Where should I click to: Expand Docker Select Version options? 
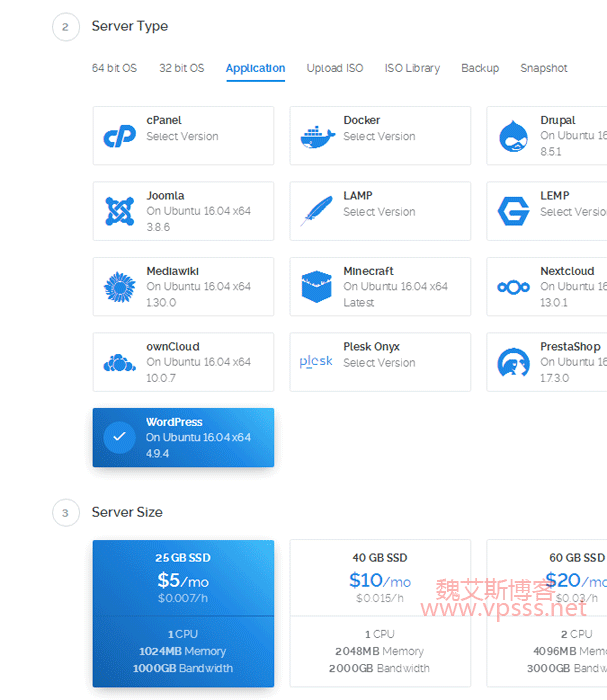click(x=379, y=137)
